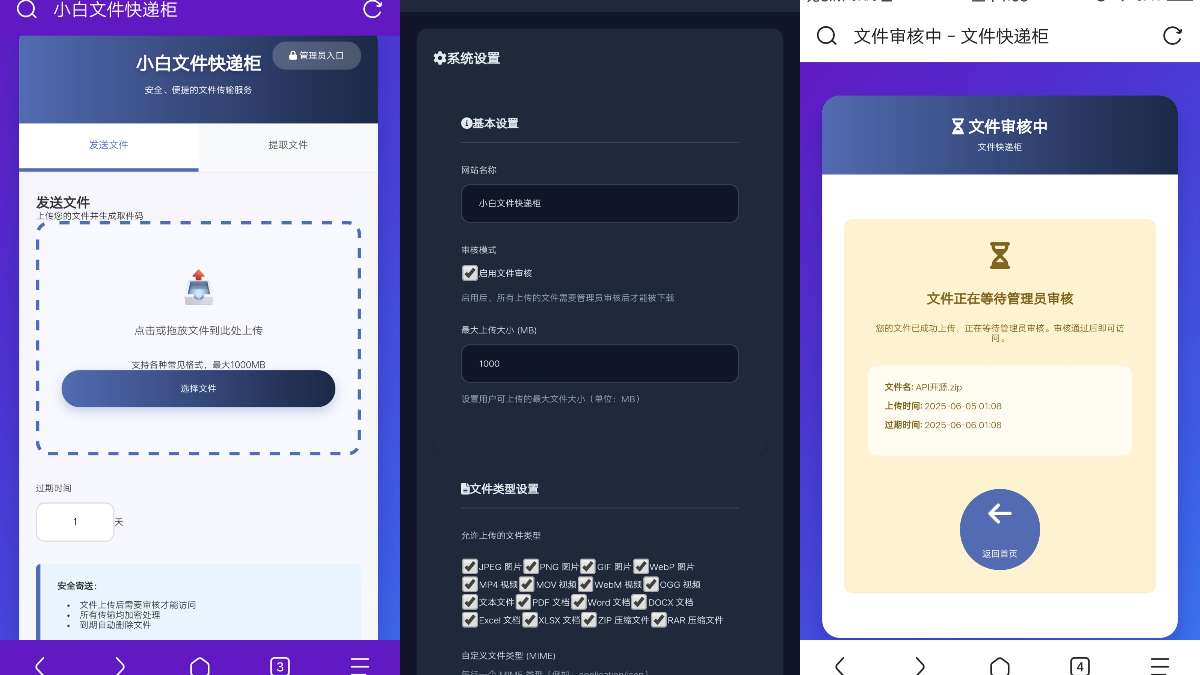1200x675 pixels.
Task: Disable the Word 文档 file type
Action: point(579,602)
